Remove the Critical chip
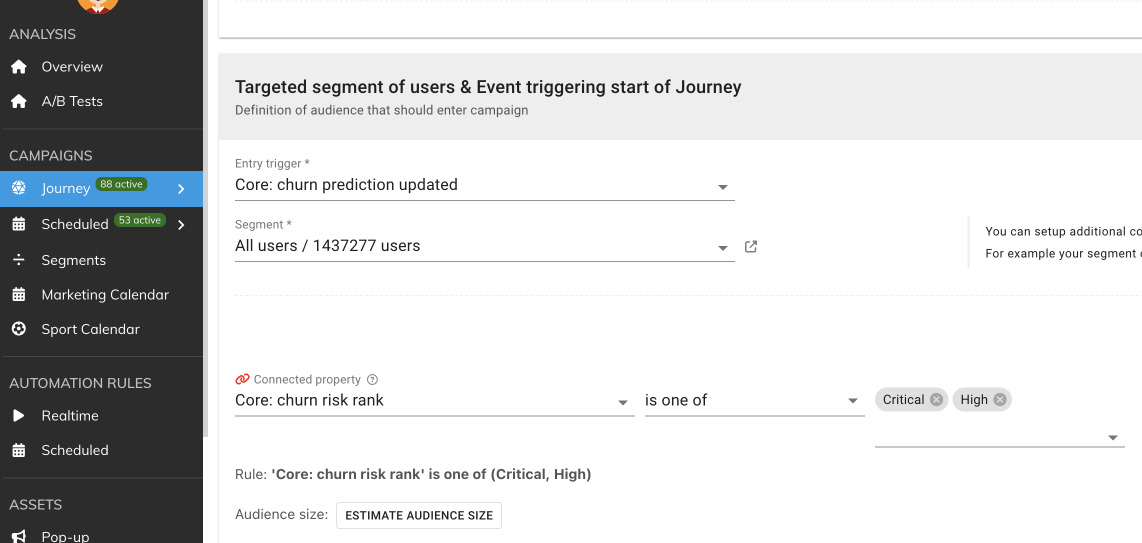 point(936,400)
